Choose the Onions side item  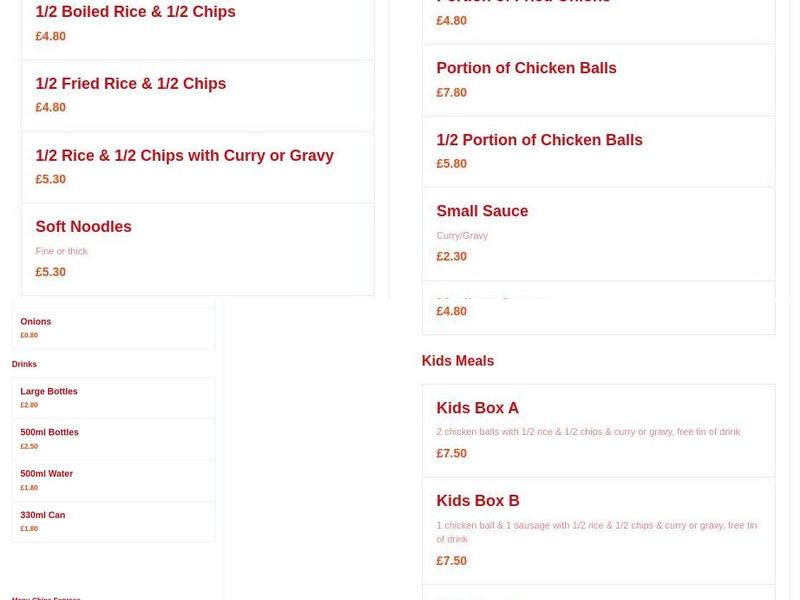[36, 322]
